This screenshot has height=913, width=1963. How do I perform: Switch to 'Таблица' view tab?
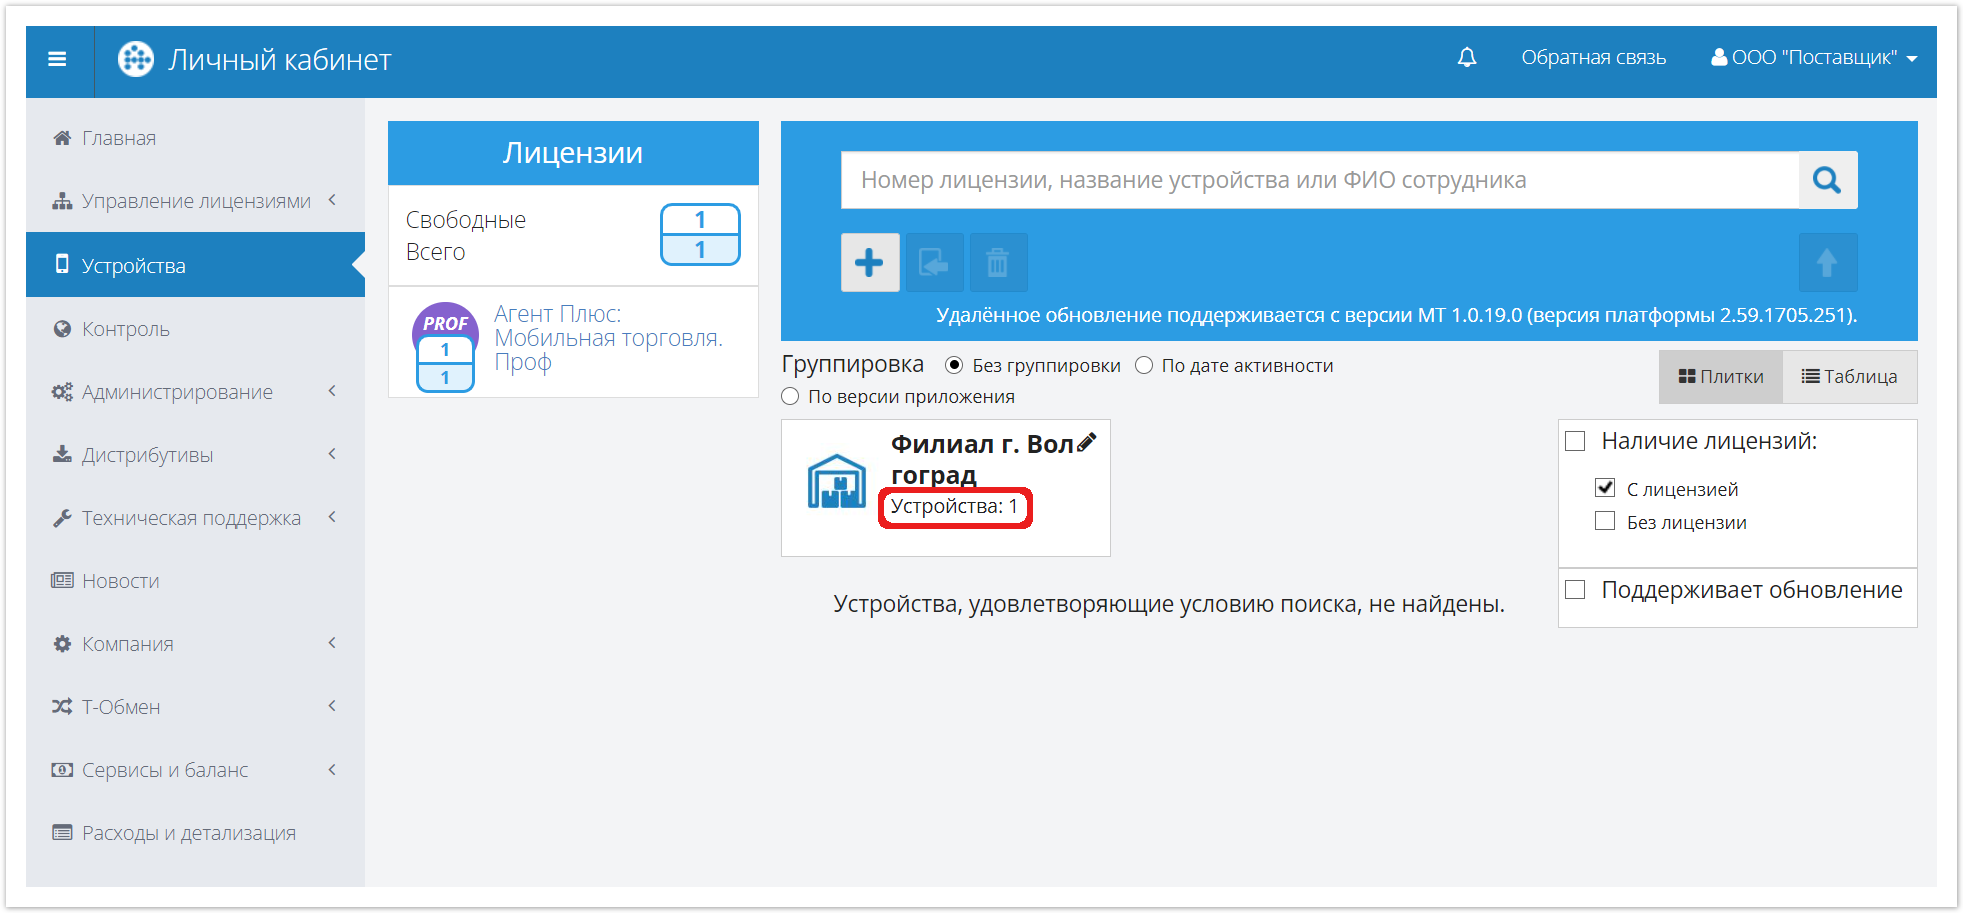1849,377
